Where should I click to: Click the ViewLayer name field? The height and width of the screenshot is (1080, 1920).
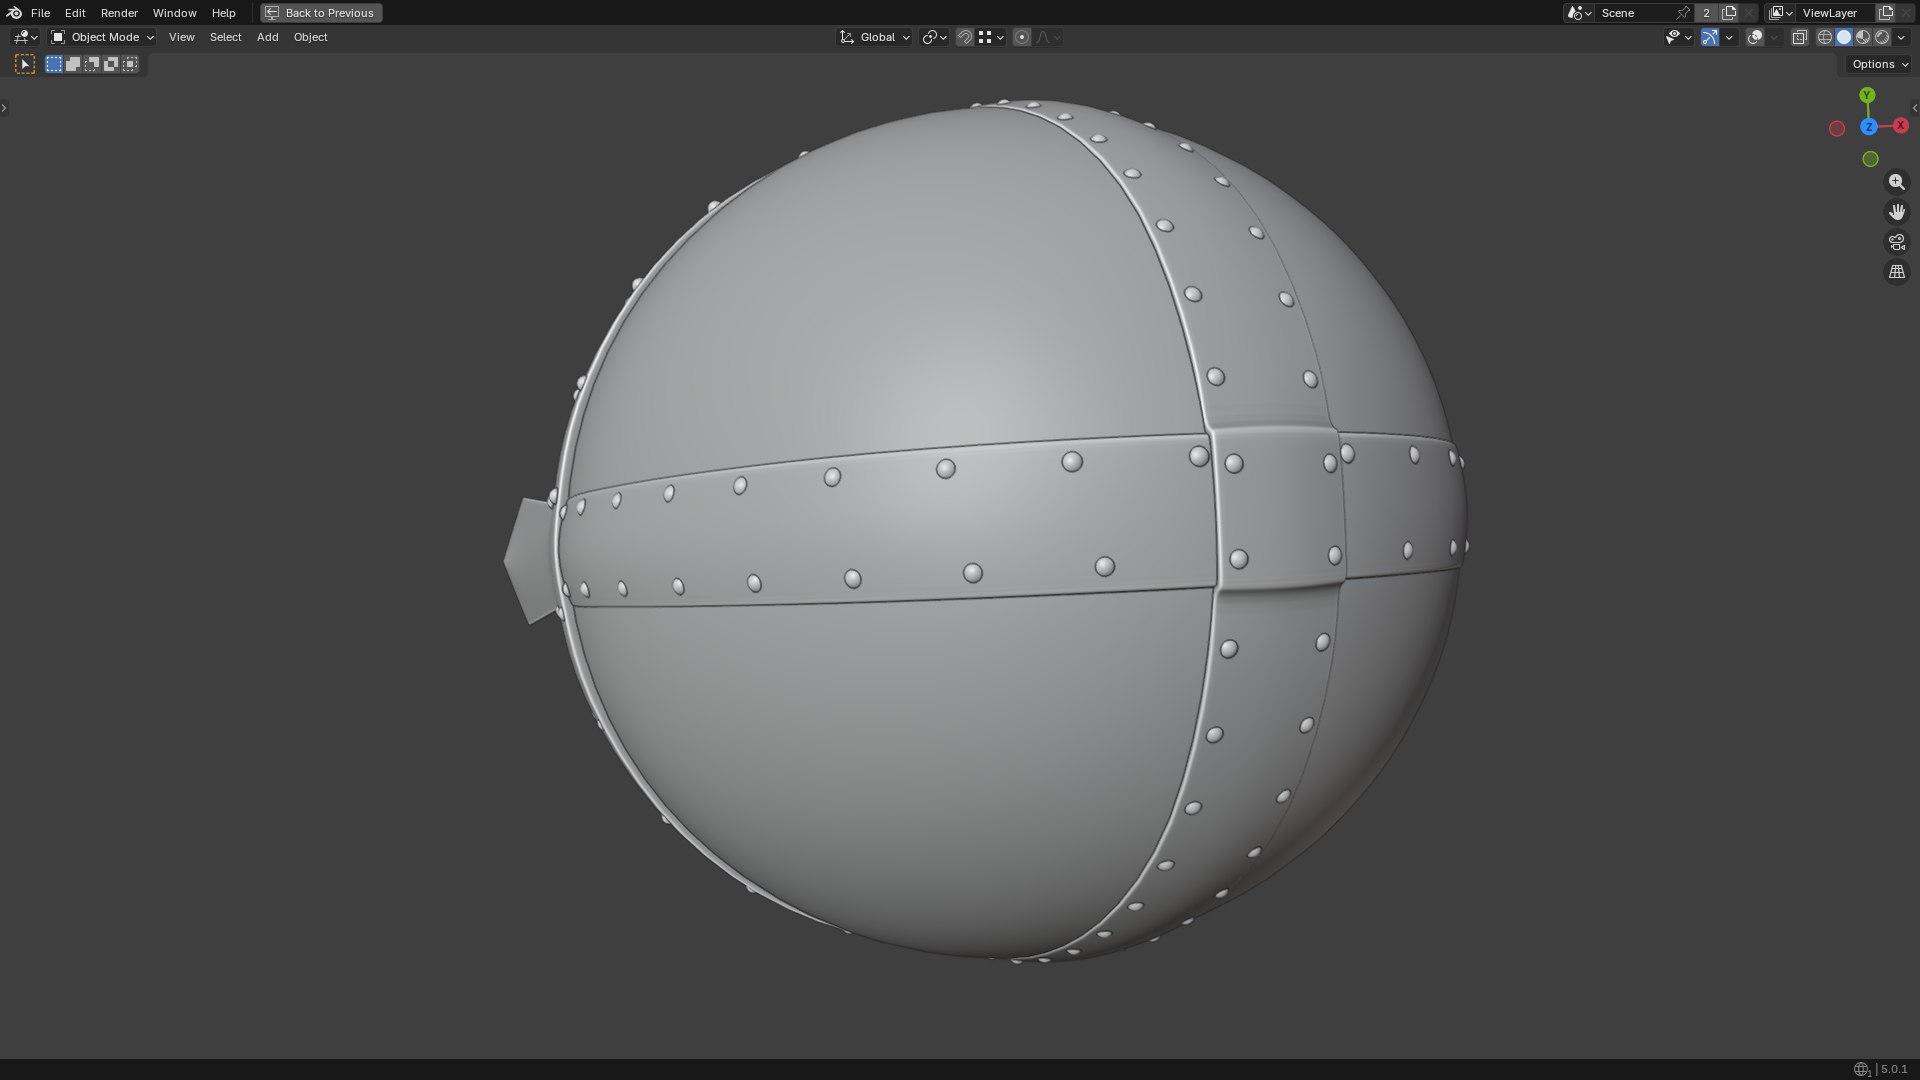1836,13
